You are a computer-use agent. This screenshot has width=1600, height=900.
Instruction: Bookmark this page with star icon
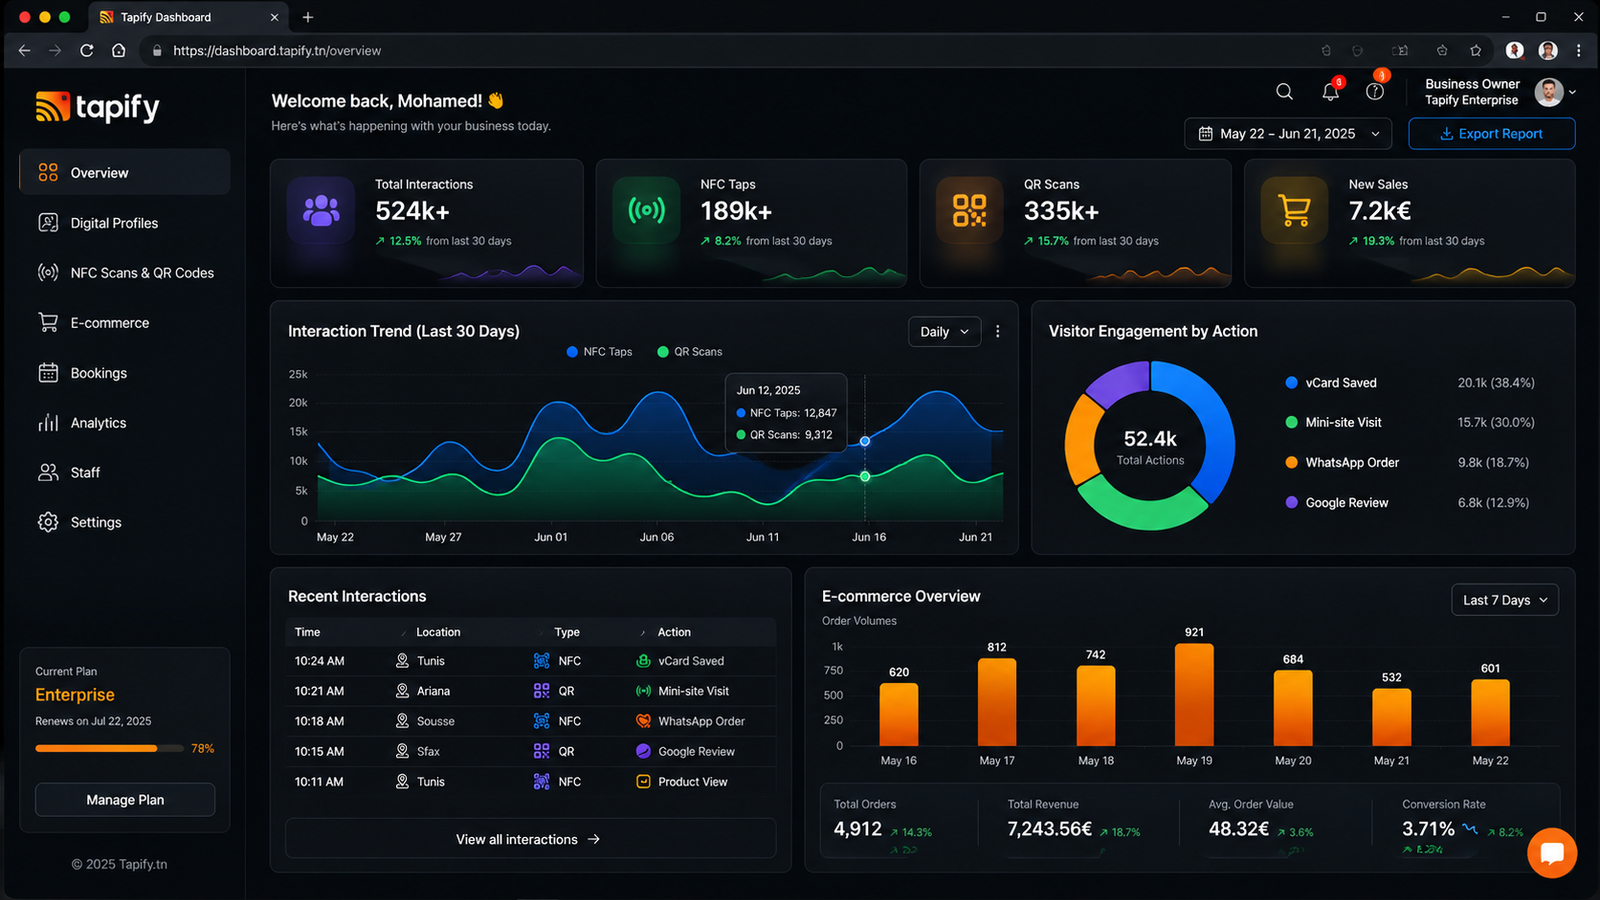(1475, 50)
